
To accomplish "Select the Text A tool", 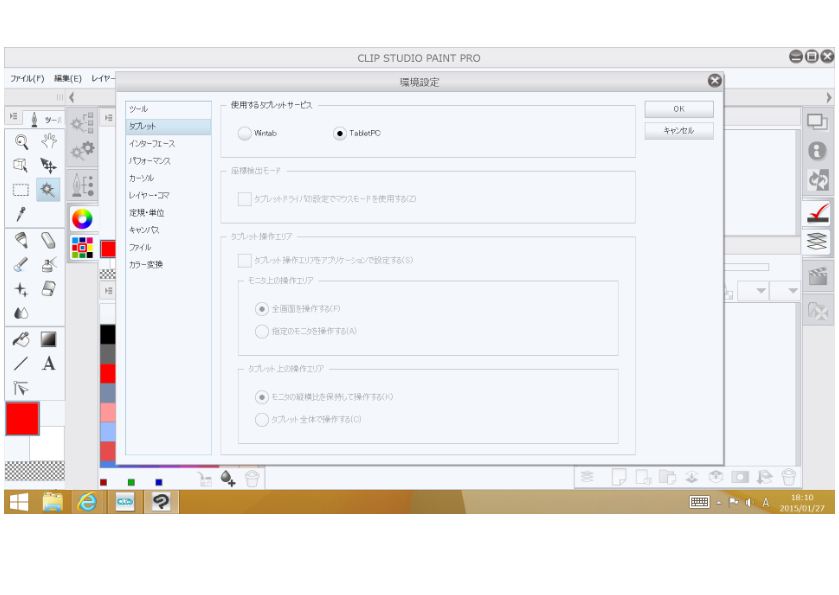I will (49, 364).
